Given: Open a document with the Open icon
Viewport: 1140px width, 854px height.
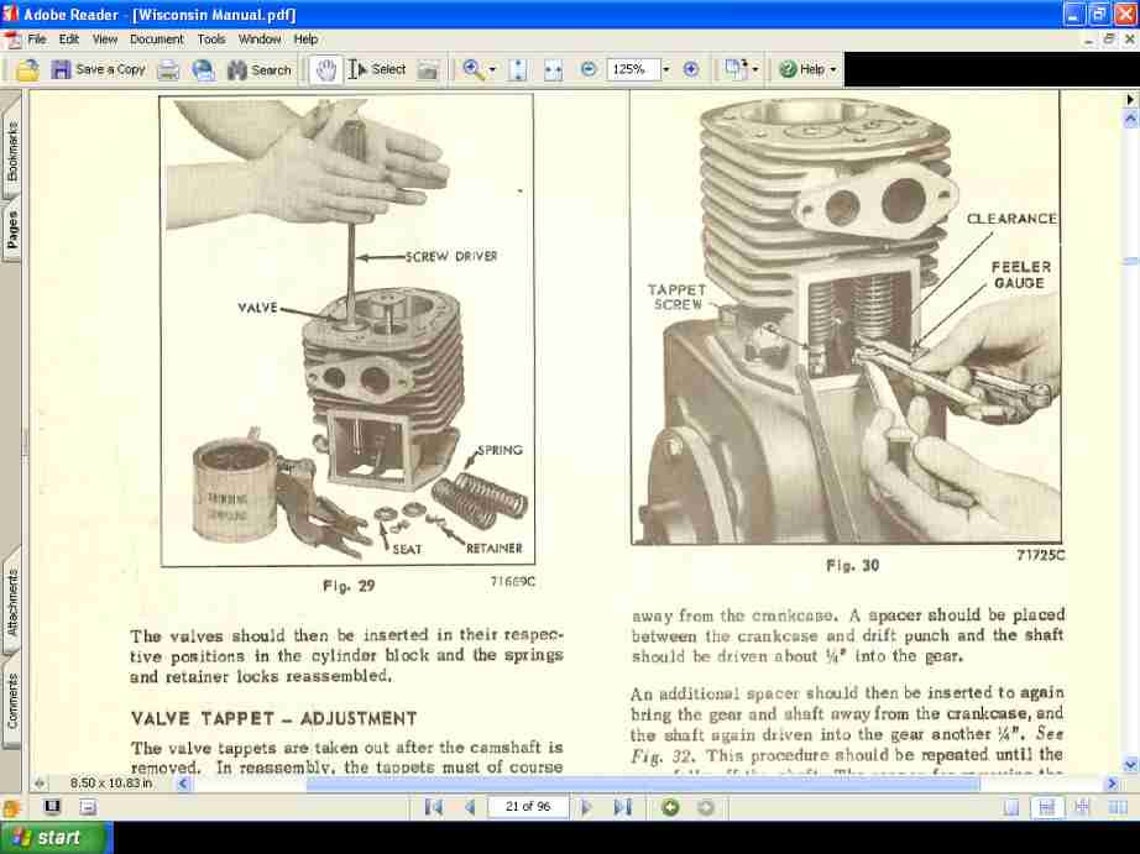Looking at the screenshot, I should (x=27, y=69).
